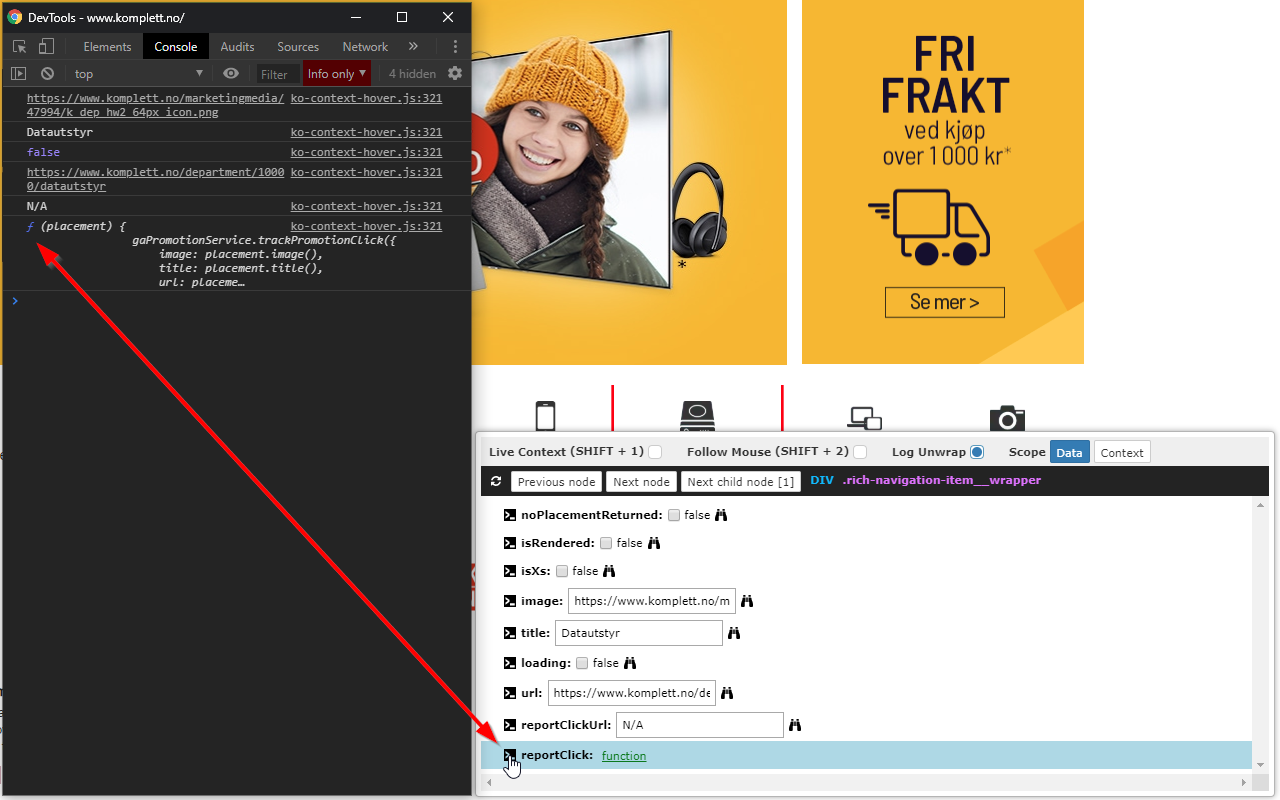Click Next child node [1] button
The image size is (1280, 800).
pyautogui.click(x=741, y=482)
